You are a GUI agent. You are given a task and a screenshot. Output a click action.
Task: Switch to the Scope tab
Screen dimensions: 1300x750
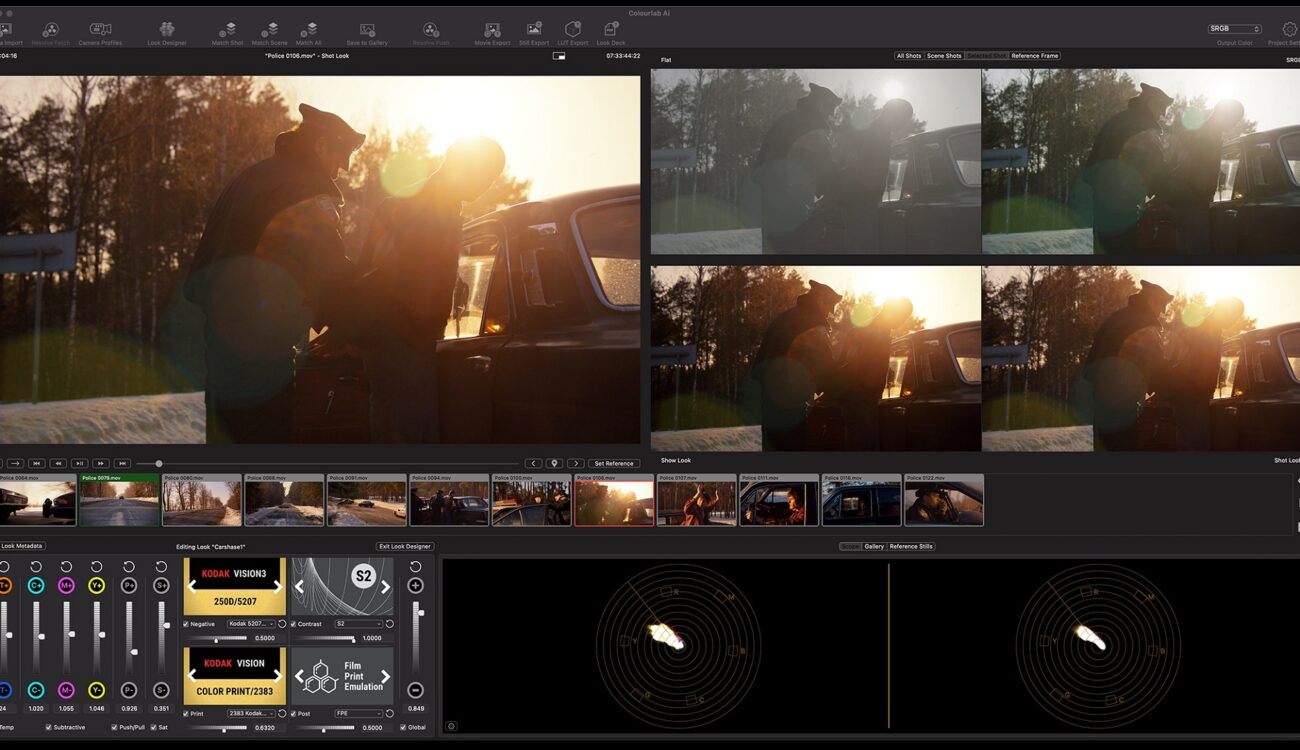tap(851, 547)
